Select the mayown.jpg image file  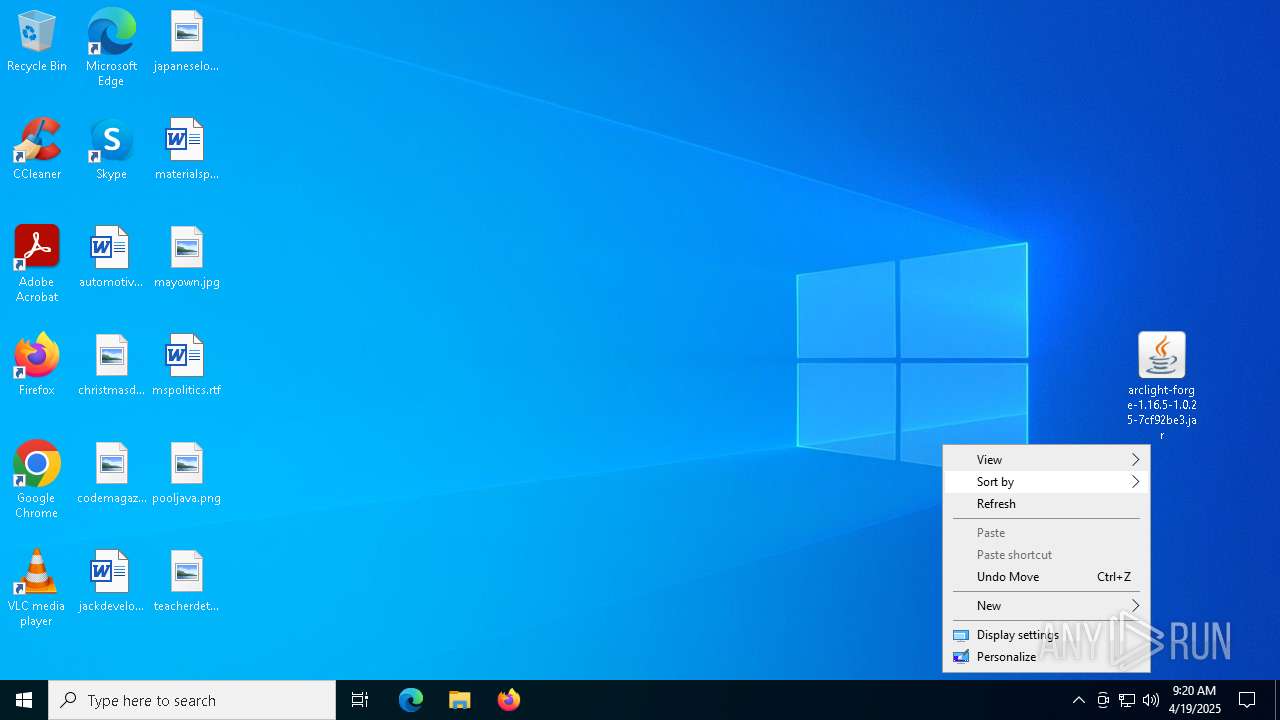(186, 258)
